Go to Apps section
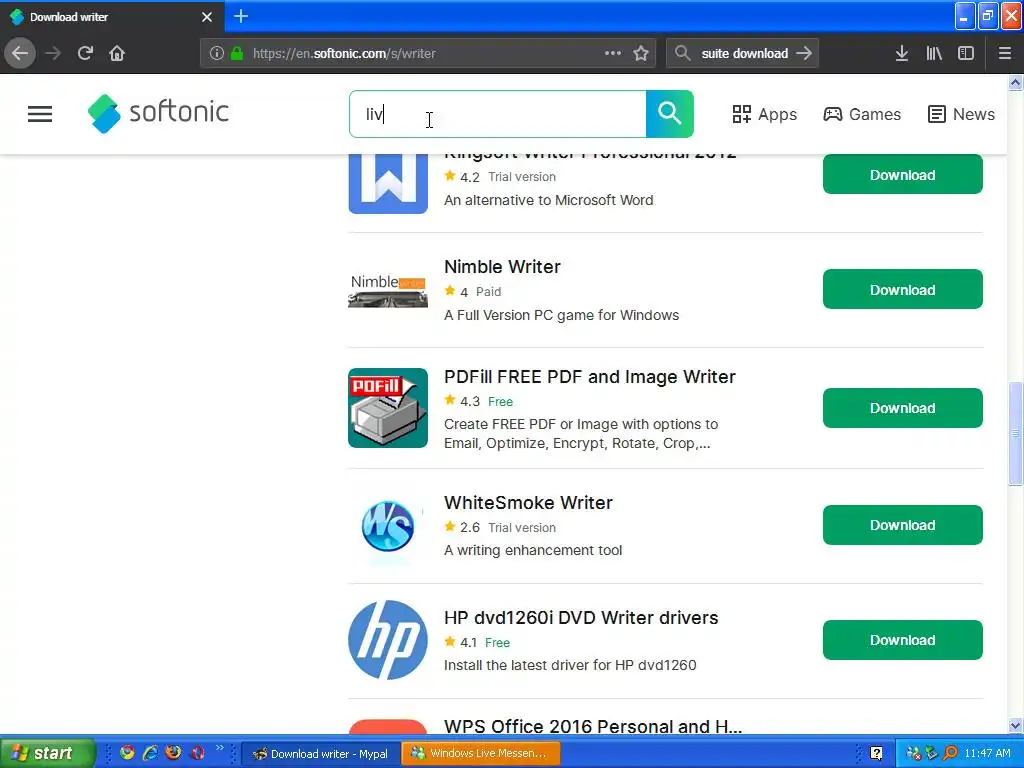The width and height of the screenshot is (1024, 768). pyautogui.click(x=765, y=114)
